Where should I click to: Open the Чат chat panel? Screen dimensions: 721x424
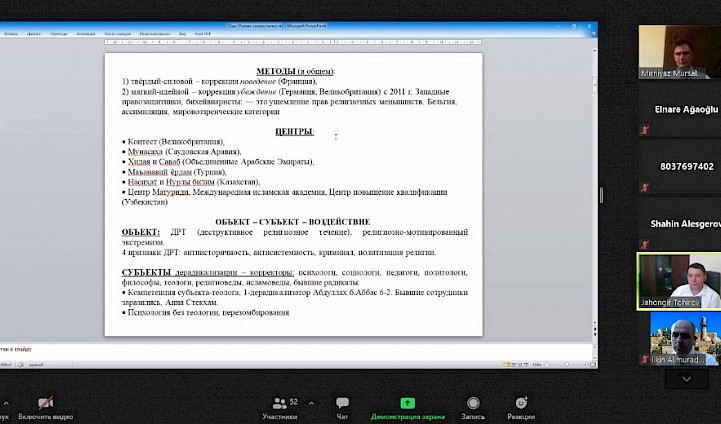(x=342, y=408)
